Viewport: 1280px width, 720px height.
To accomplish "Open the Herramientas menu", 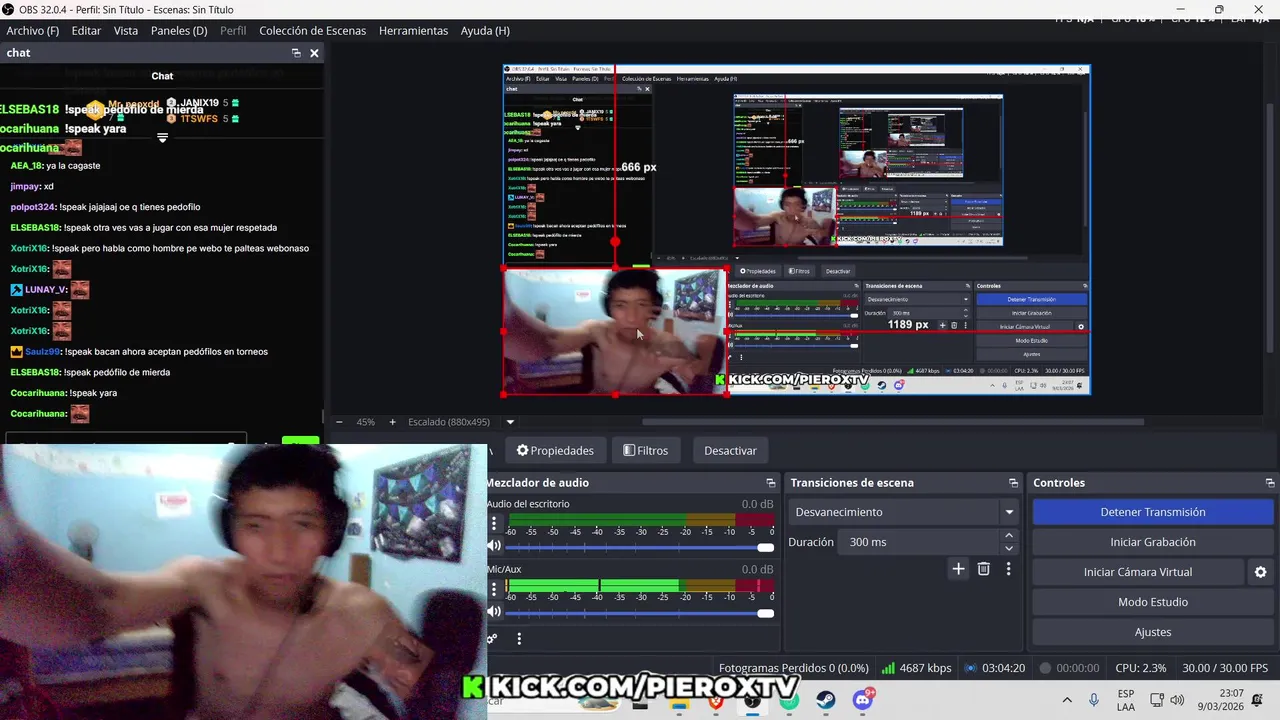I will pos(413,31).
